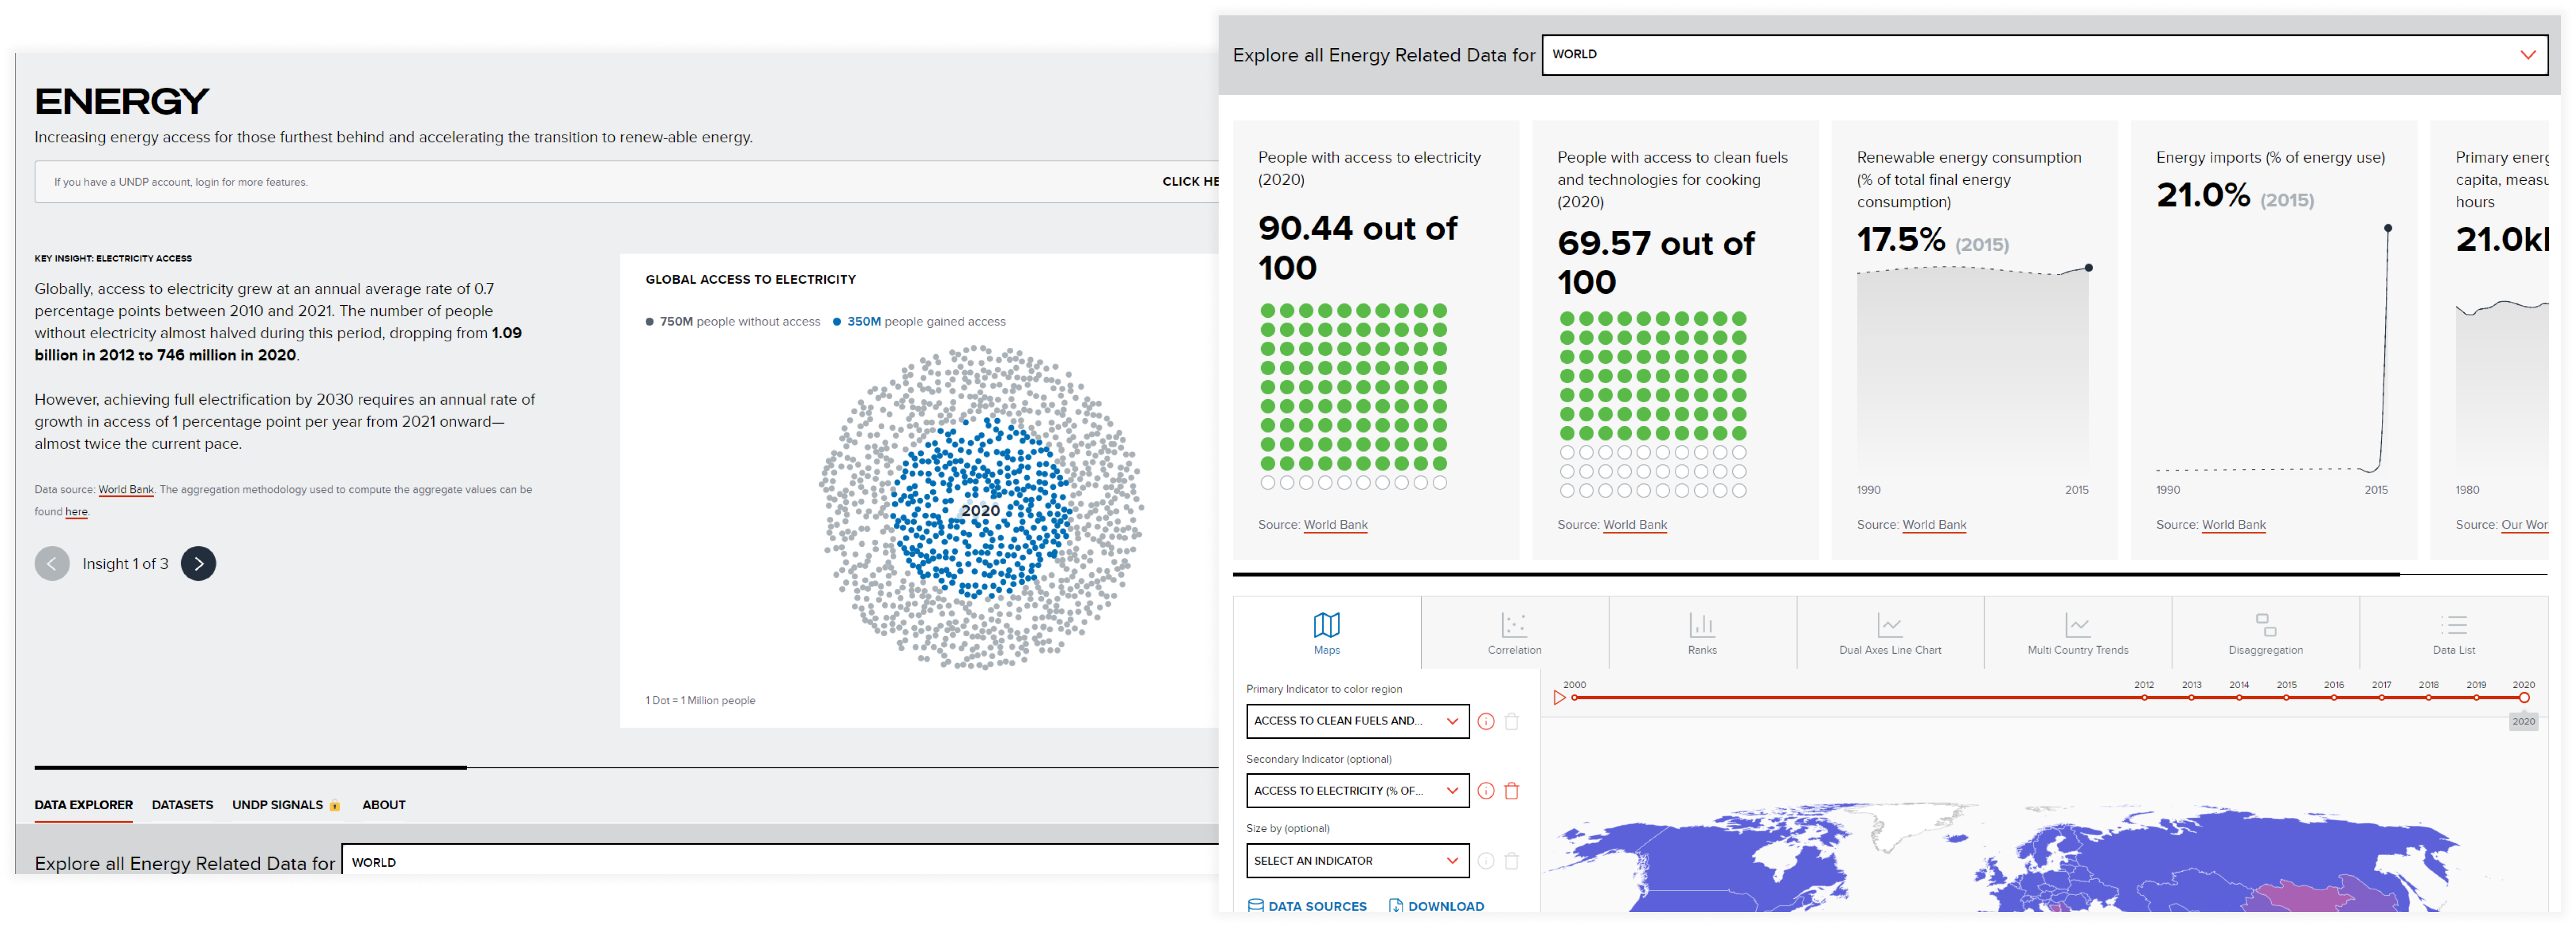Select the 2012 marker on the timeline
Image resolution: width=2576 pixels, height=927 pixels.
click(x=2144, y=697)
